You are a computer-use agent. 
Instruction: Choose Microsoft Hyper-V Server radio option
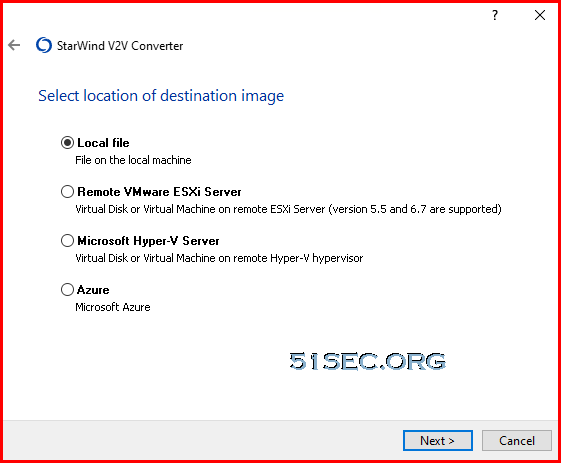pyautogui.click(x=67, y=241)
